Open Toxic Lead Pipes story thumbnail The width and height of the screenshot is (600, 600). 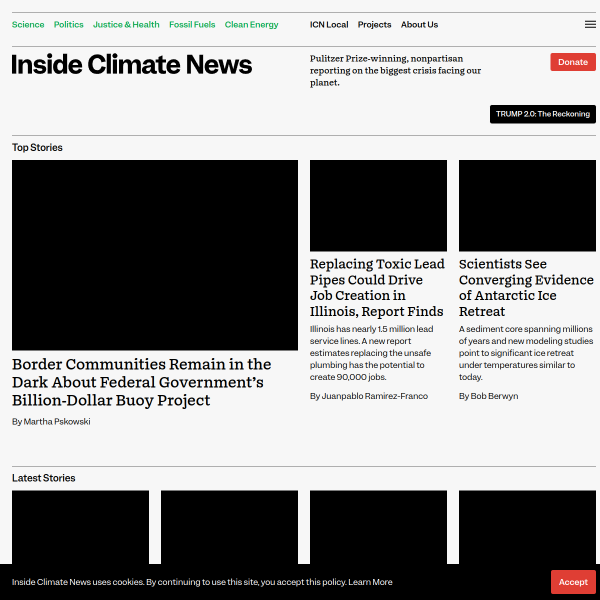(378, 205)
